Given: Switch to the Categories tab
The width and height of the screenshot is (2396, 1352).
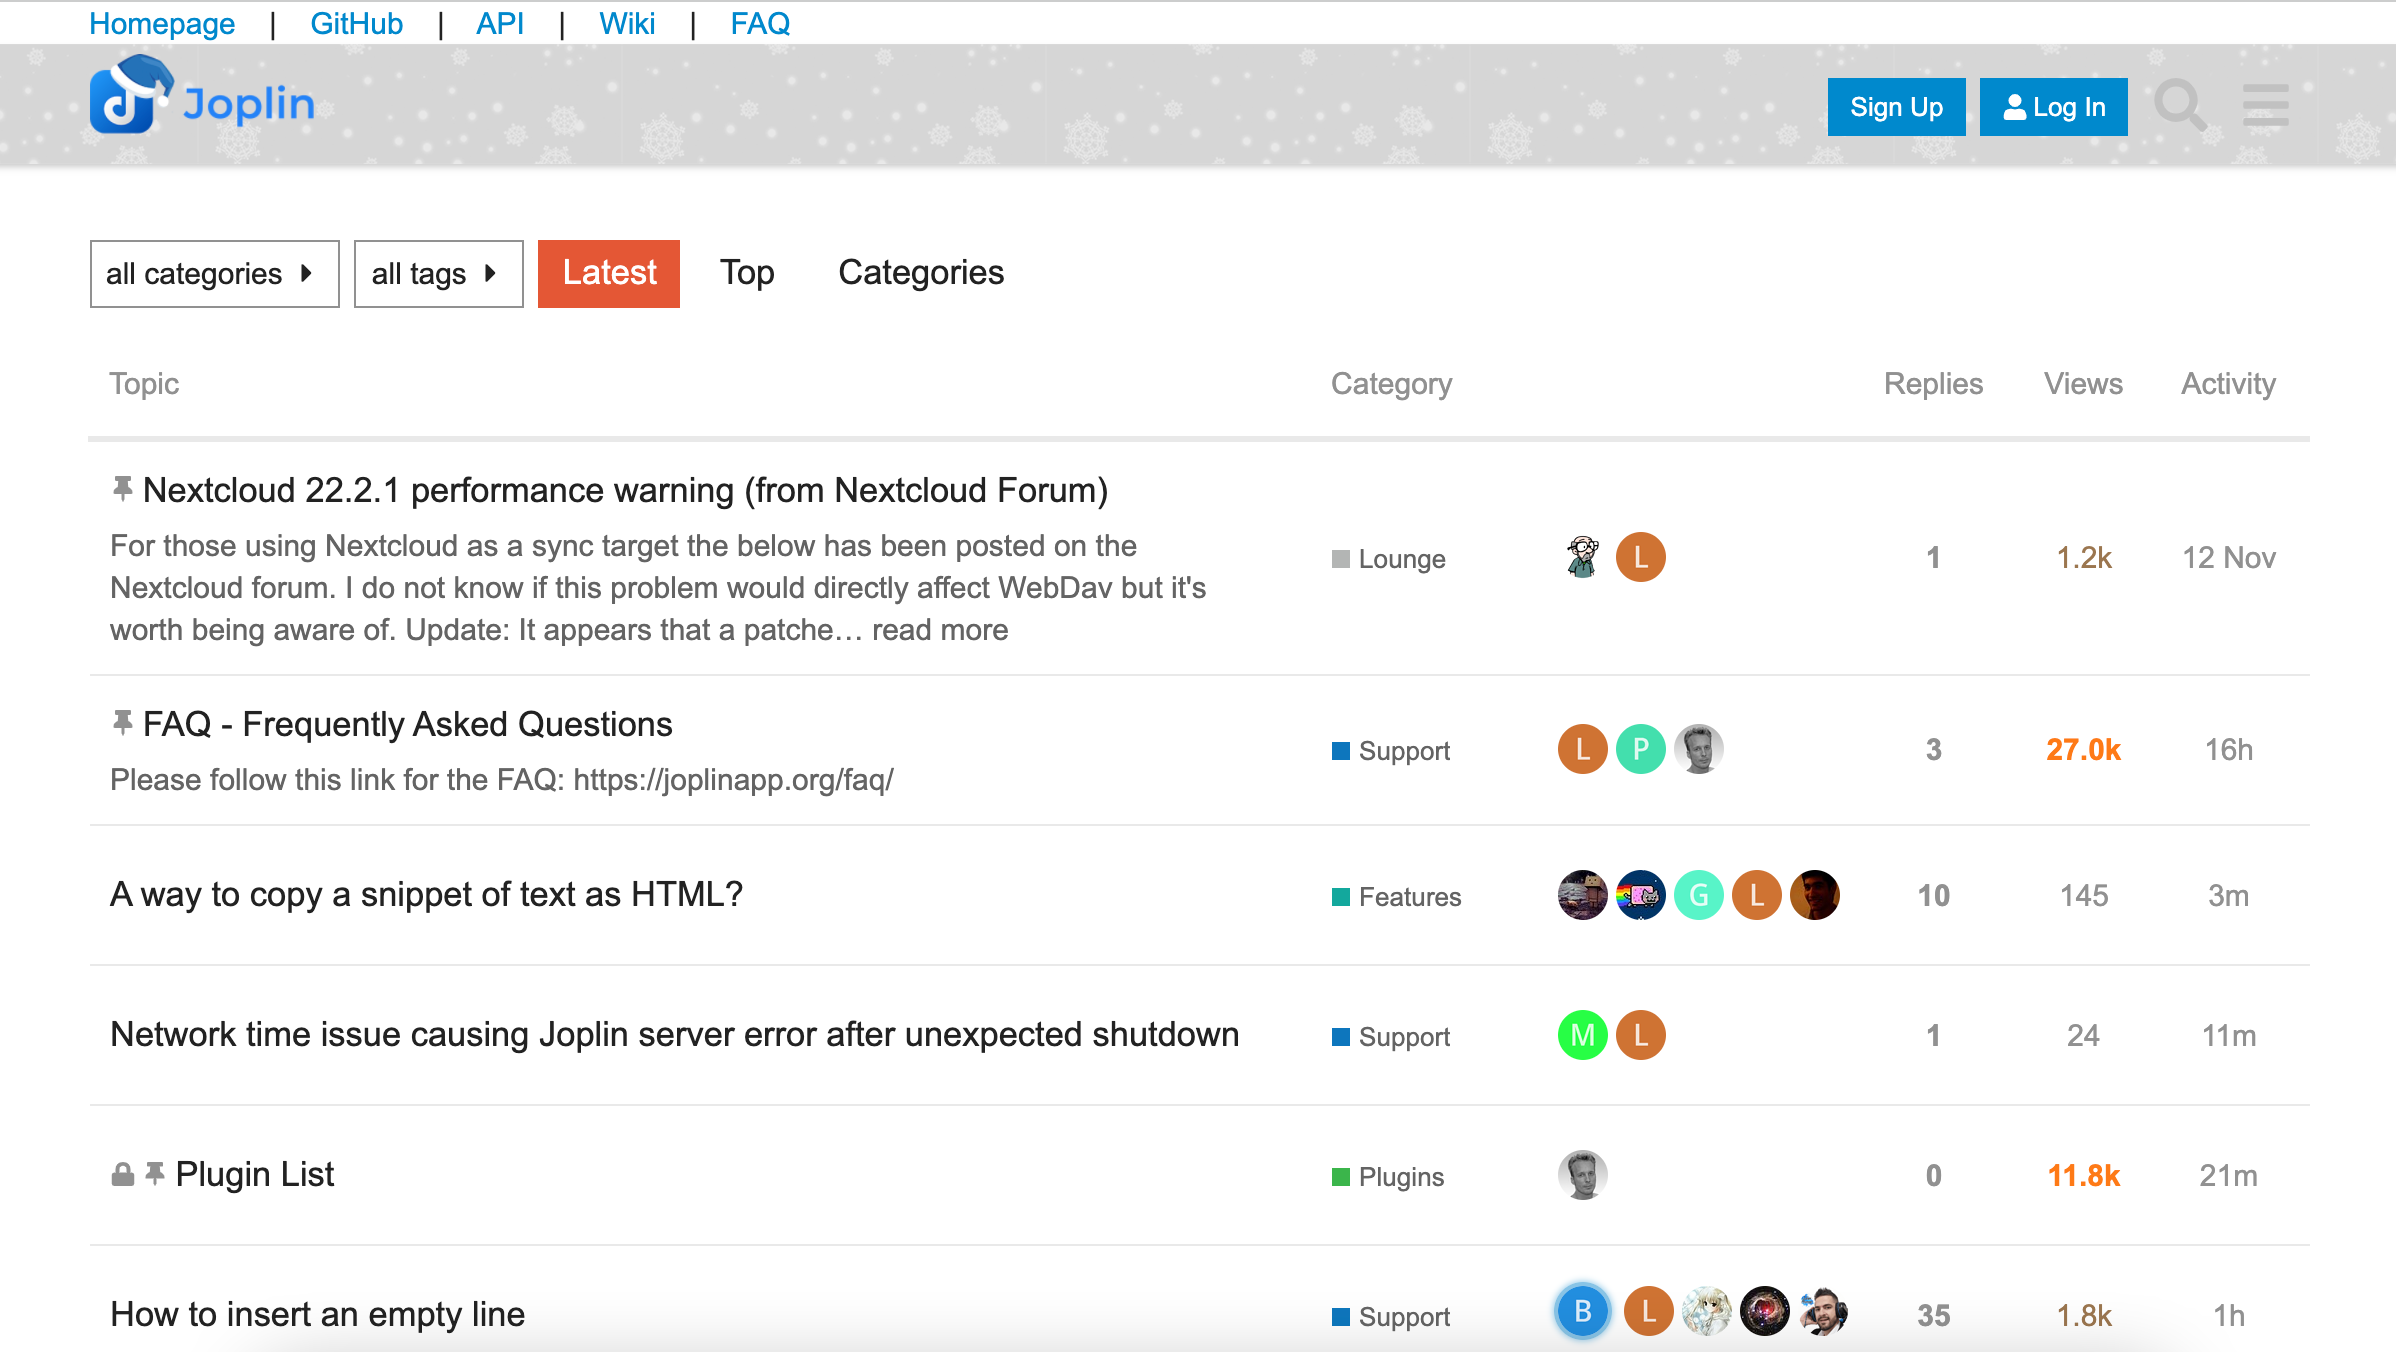Looking at the screenshot, I should point(920,273).
